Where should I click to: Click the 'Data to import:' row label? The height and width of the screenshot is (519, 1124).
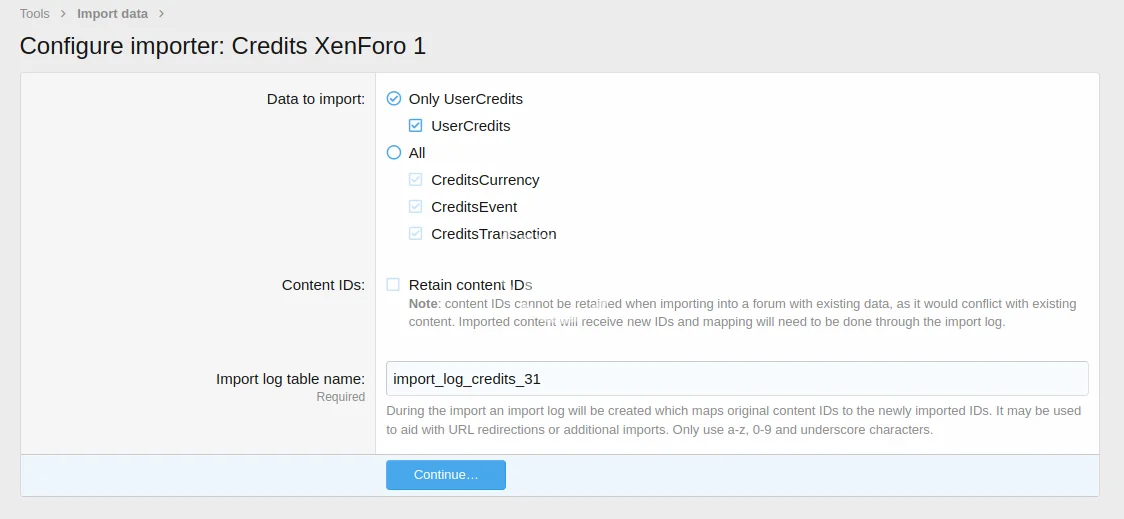(315, 99)
